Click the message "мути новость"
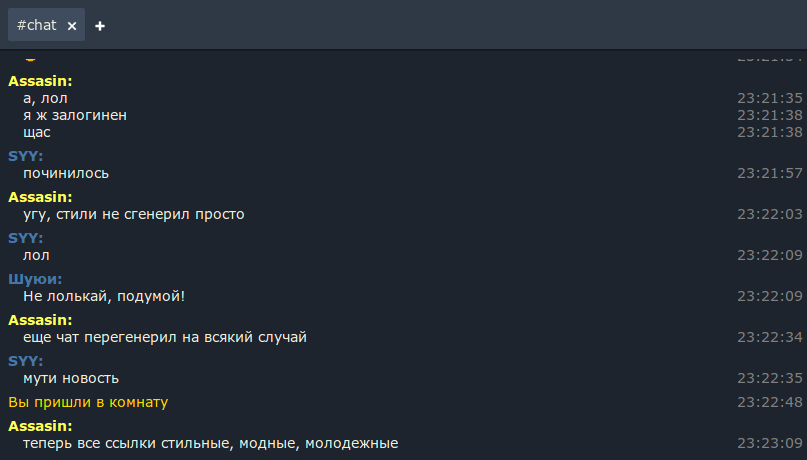The height and width of the screenshot is (460, 807). click(x=71, y=378)
